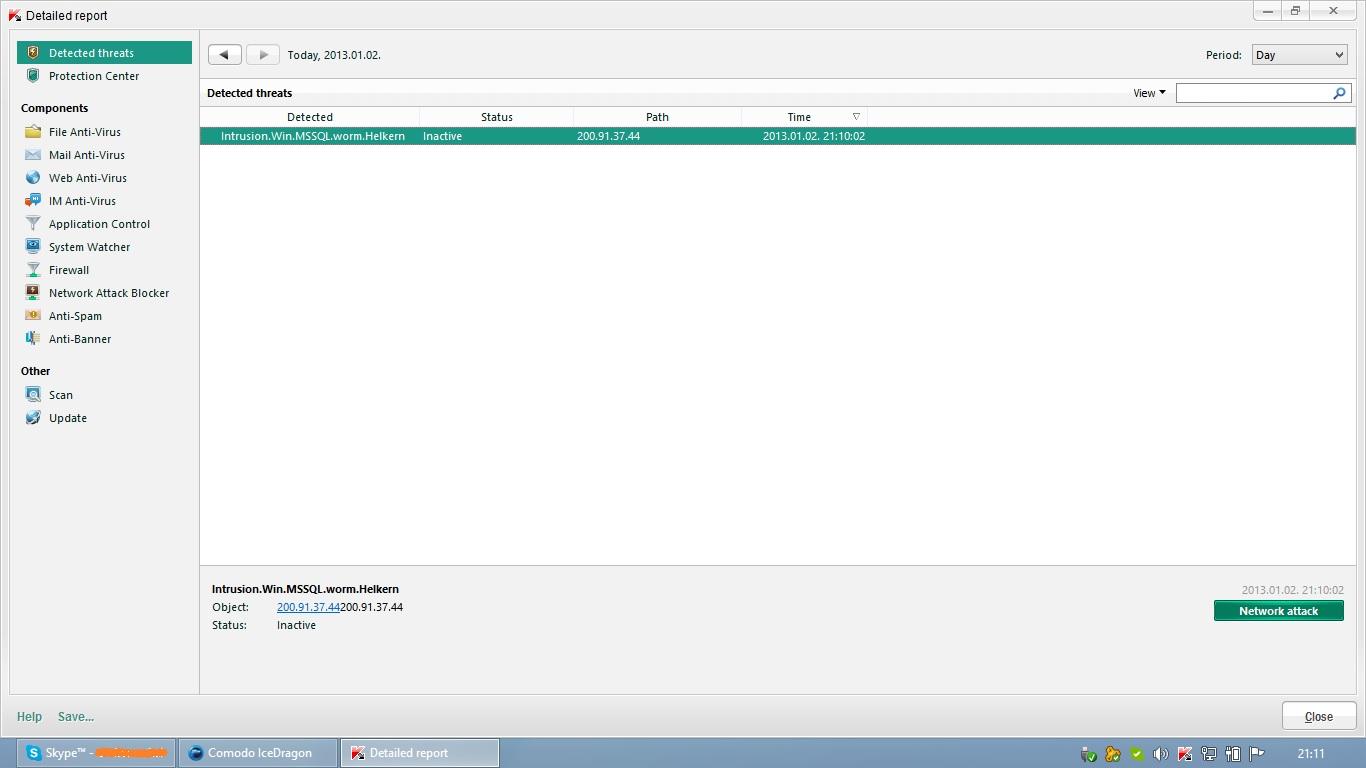The height and width of the screenshot is (768, 1366).
Task: Open Web Anti-Virus globe icon
Action: 33,178
